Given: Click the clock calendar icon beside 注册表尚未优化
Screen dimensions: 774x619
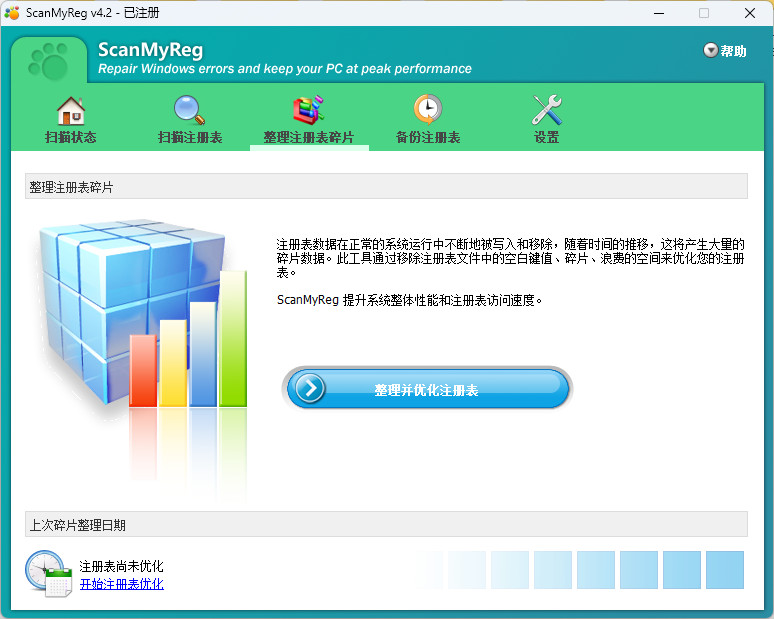Looking at the screenshot, I should (x=48, y=574).
